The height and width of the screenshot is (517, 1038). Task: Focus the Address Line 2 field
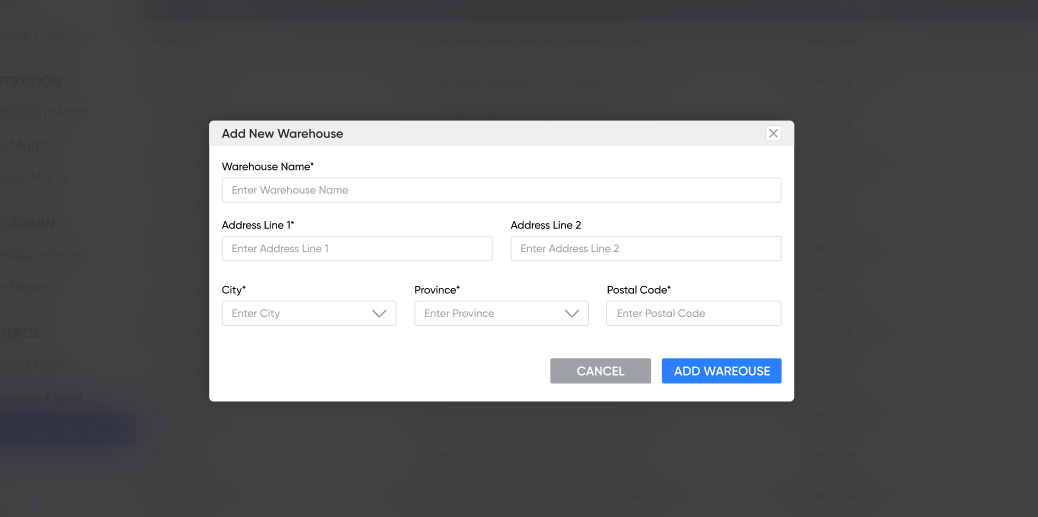645,248
